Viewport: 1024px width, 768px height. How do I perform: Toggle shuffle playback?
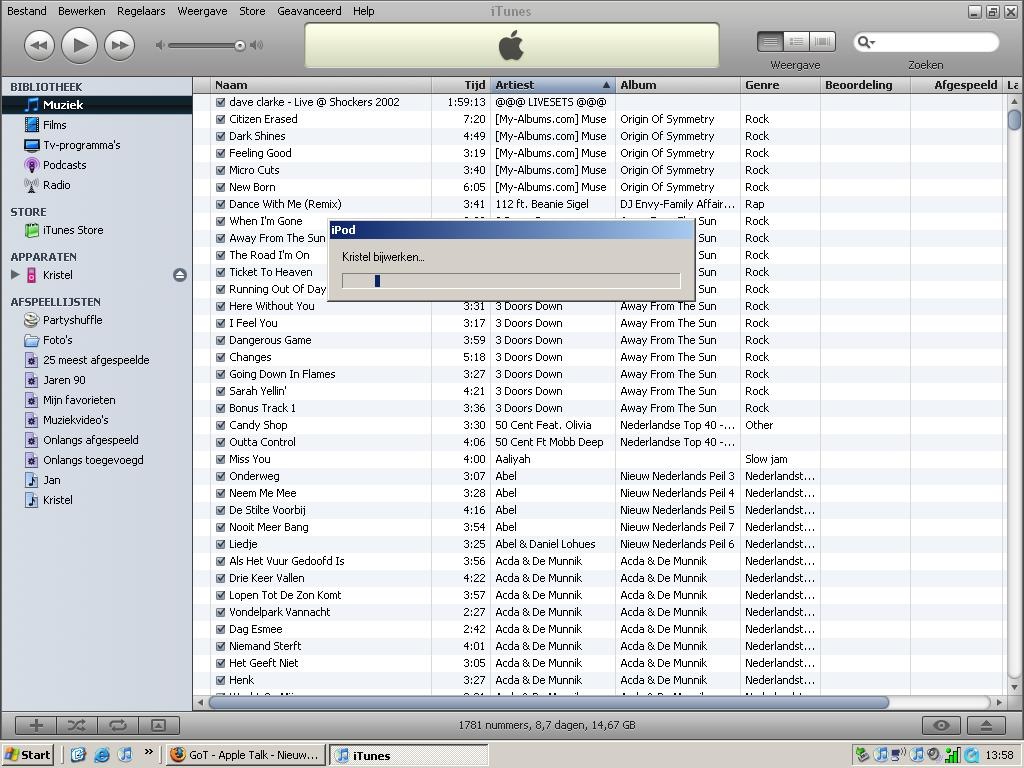[x=77, y=725]
